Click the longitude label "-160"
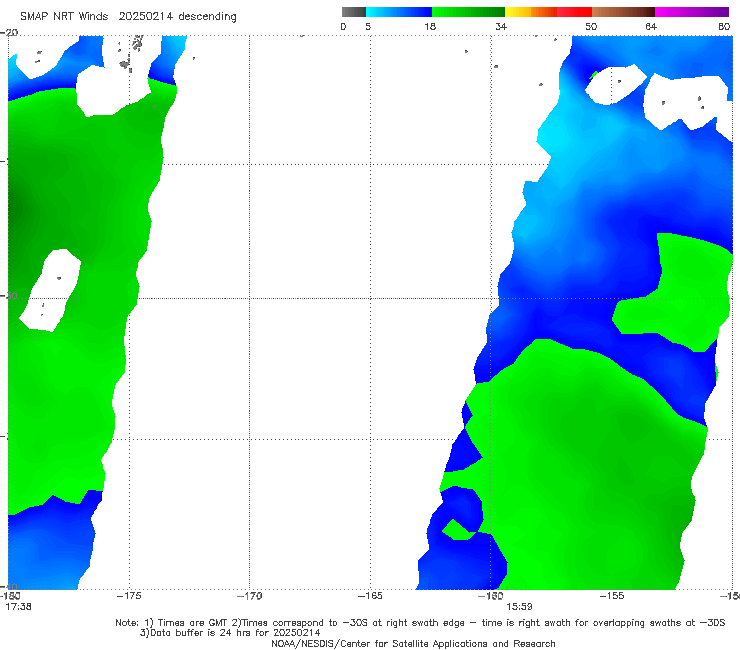Image resolution: width=740 pixels, height=650 pixels. coord(491,596)
